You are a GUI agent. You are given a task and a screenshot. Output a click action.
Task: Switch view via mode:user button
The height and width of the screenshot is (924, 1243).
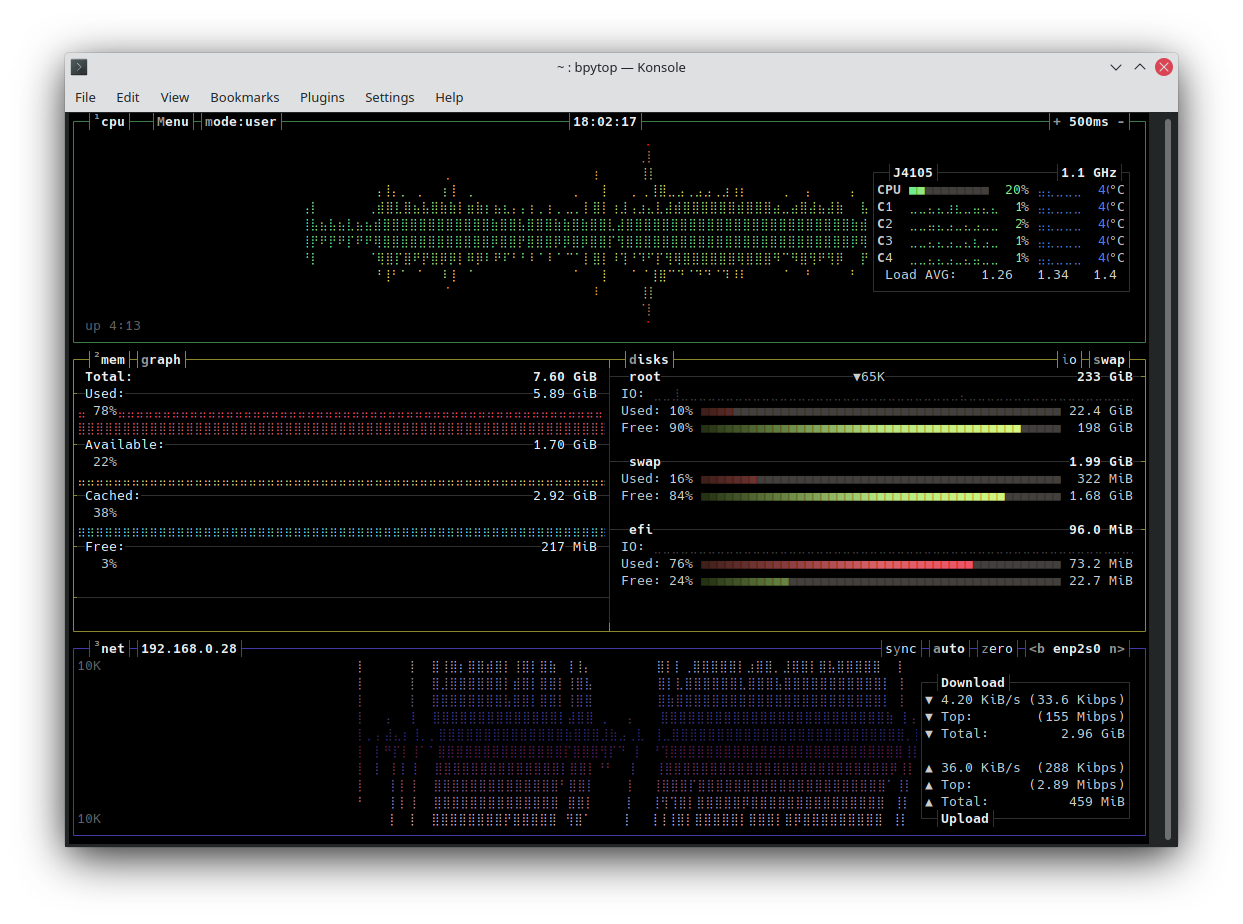(241, 122)
